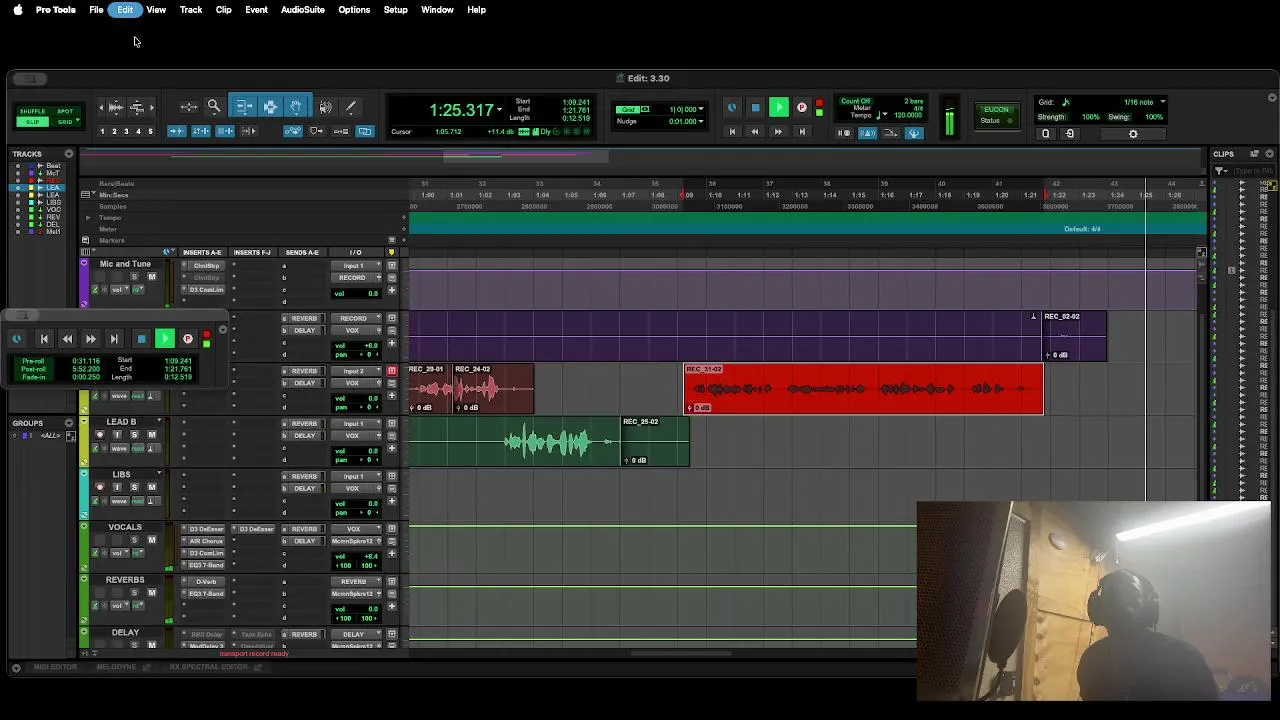Solo the LIBS track

134,487
